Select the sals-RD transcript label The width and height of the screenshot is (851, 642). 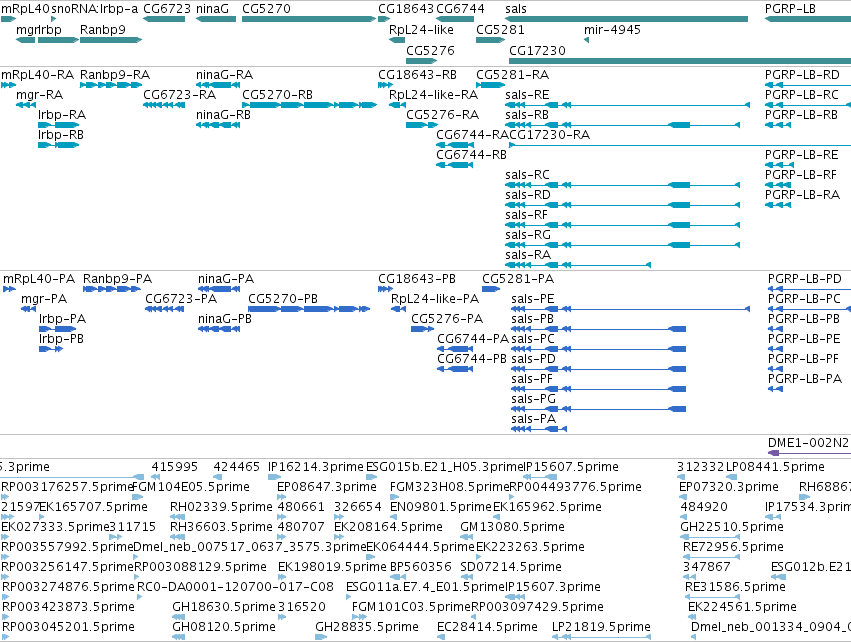pos(528,195)
